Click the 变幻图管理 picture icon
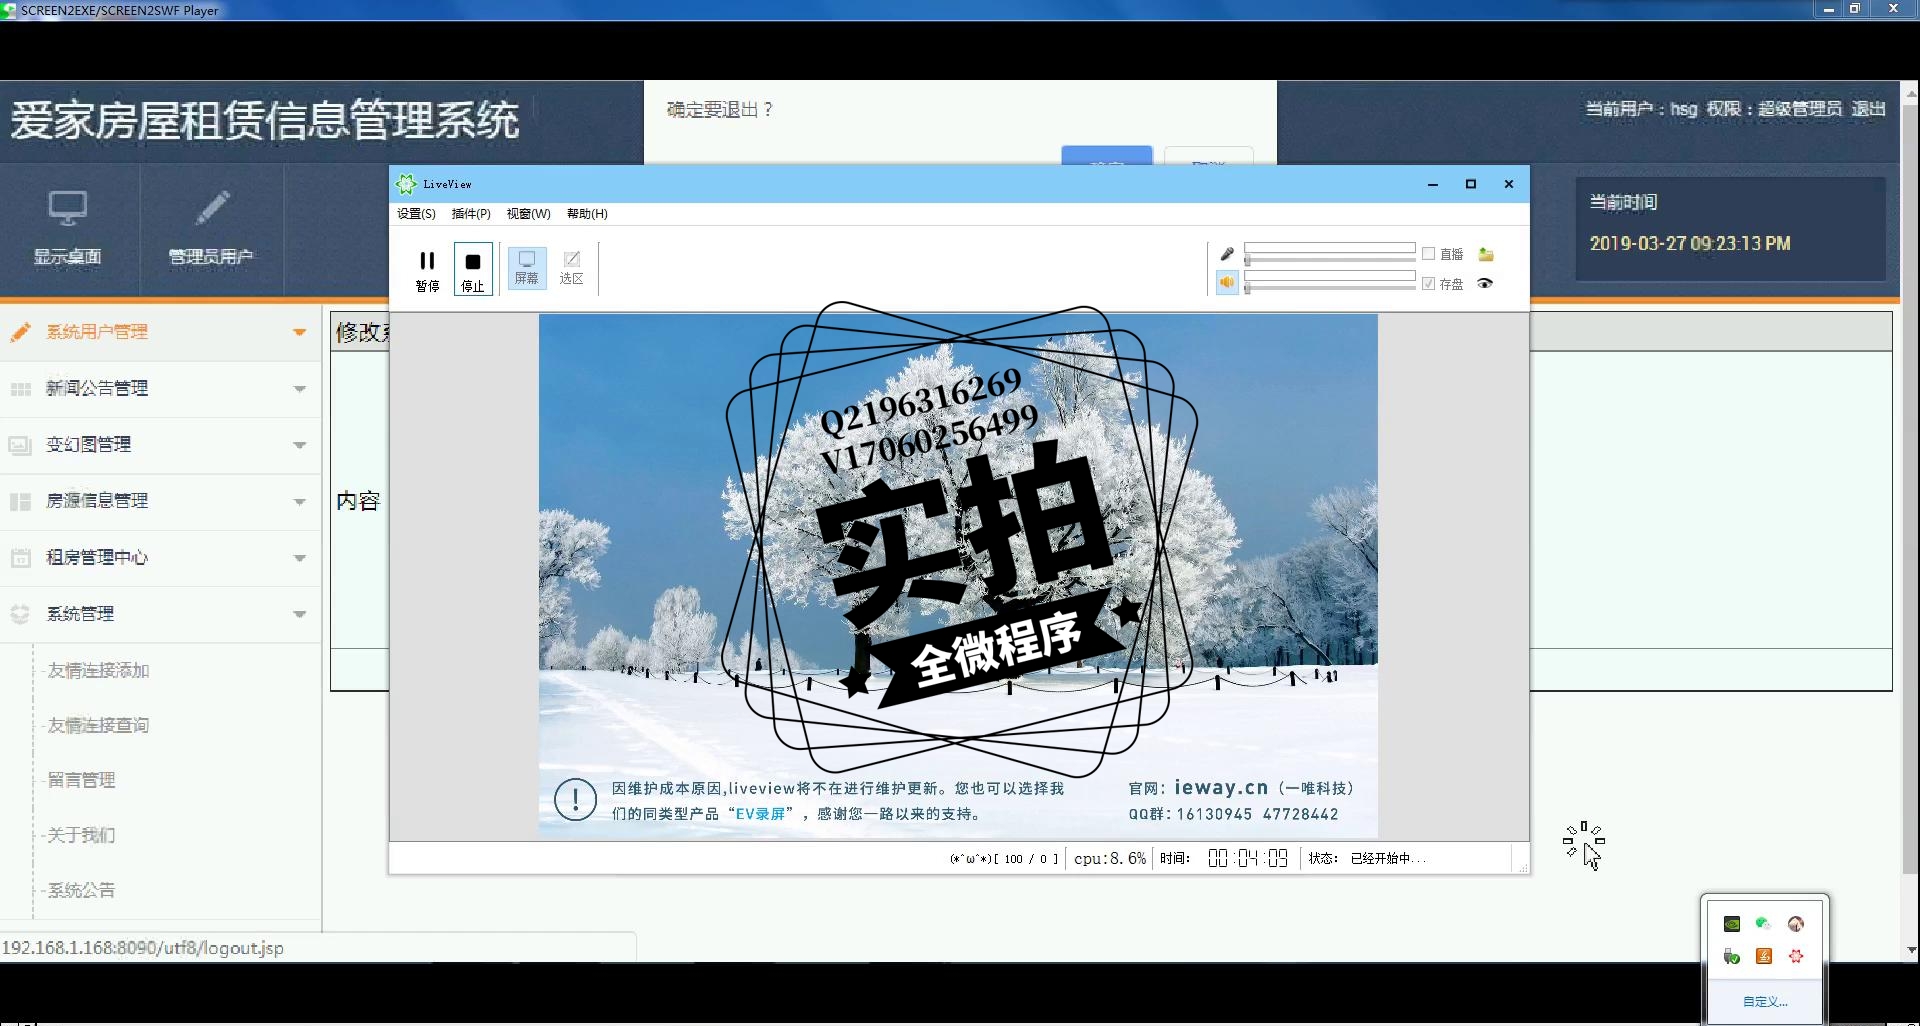The width and height of the screenshot is (1920, 1026). pos(20,445)
